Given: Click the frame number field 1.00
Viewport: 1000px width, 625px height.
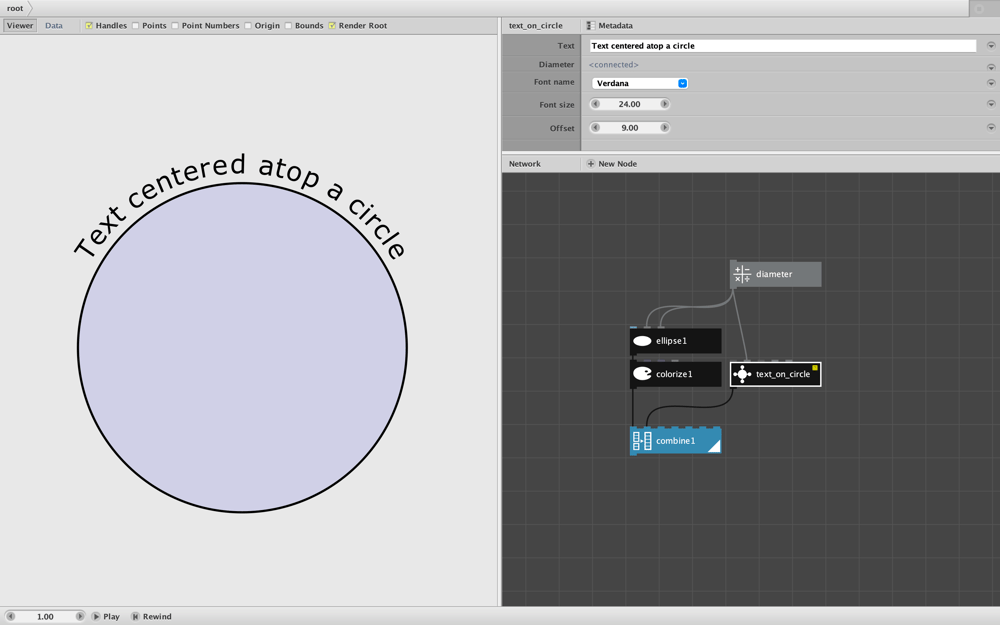Looking at the screenshot, I should tap(45, 617).
